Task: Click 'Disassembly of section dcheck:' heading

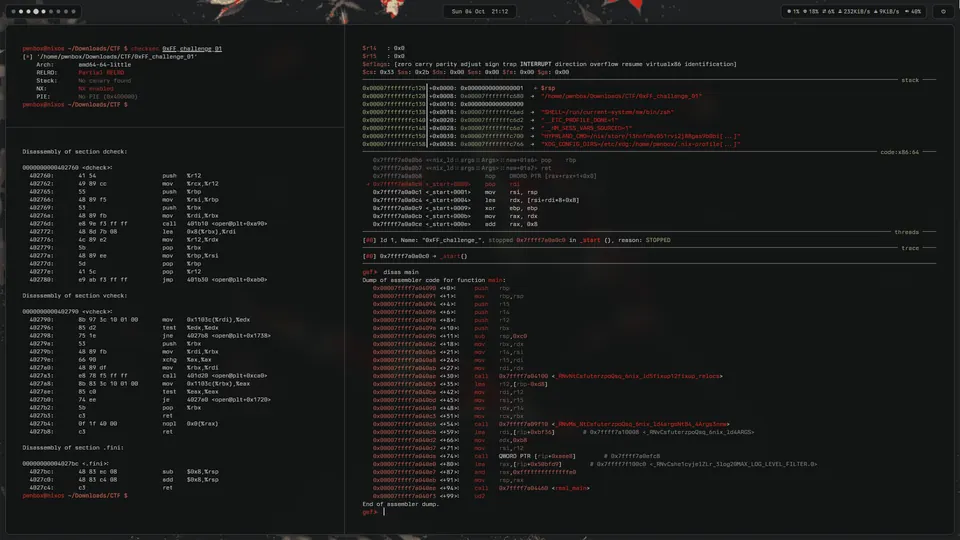Action: tap(75, 151)
